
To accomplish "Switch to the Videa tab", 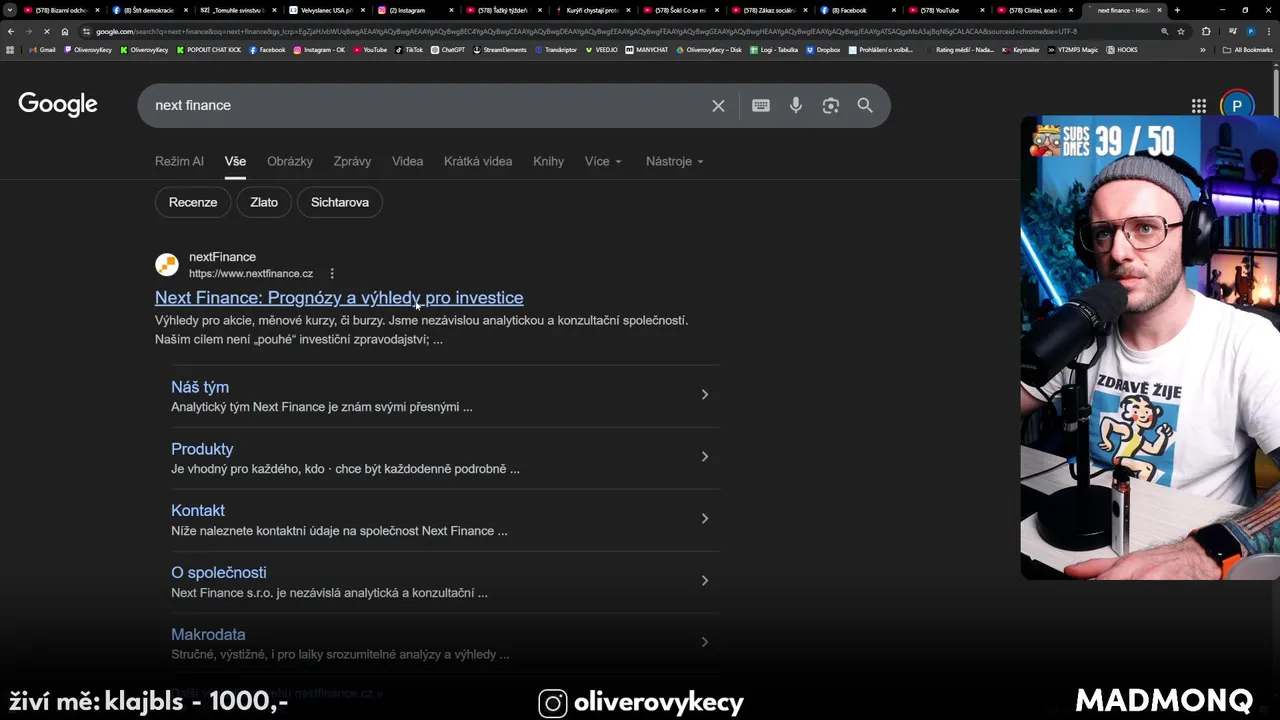I will (x=408, y=161).
